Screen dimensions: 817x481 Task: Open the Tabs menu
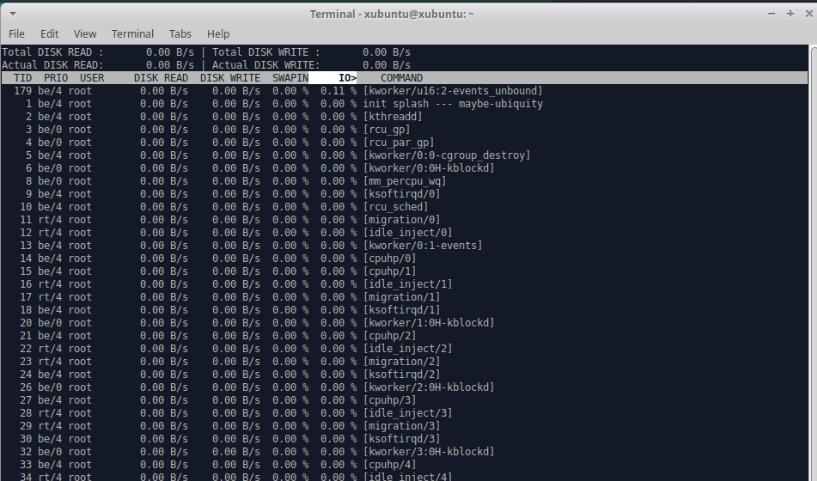click(180, 34)
